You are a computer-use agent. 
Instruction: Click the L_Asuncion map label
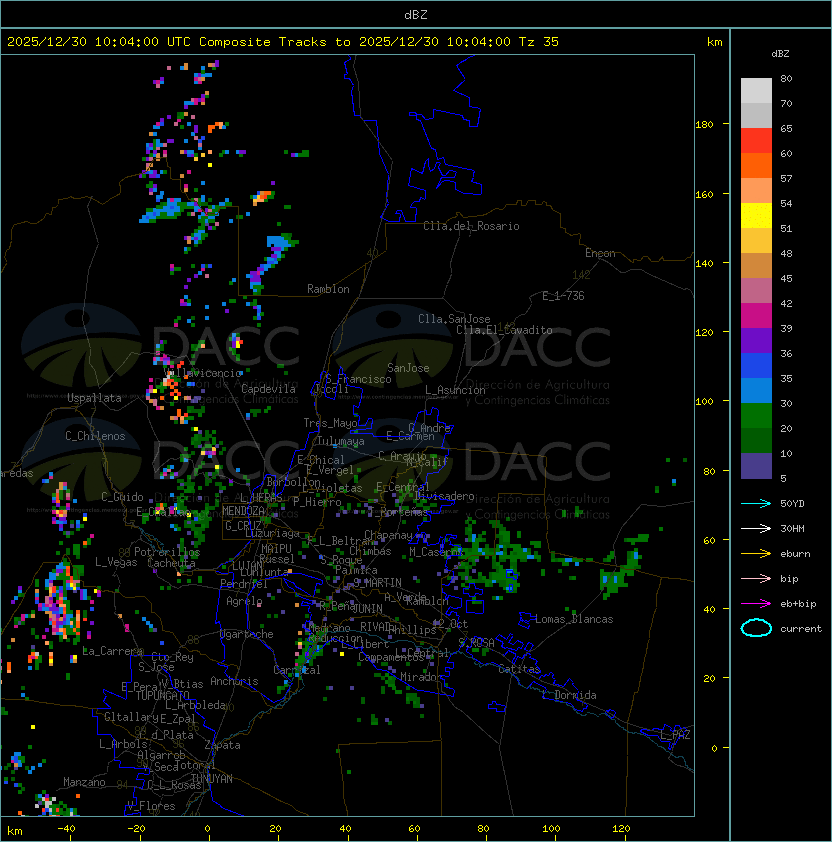coord(455,390)
